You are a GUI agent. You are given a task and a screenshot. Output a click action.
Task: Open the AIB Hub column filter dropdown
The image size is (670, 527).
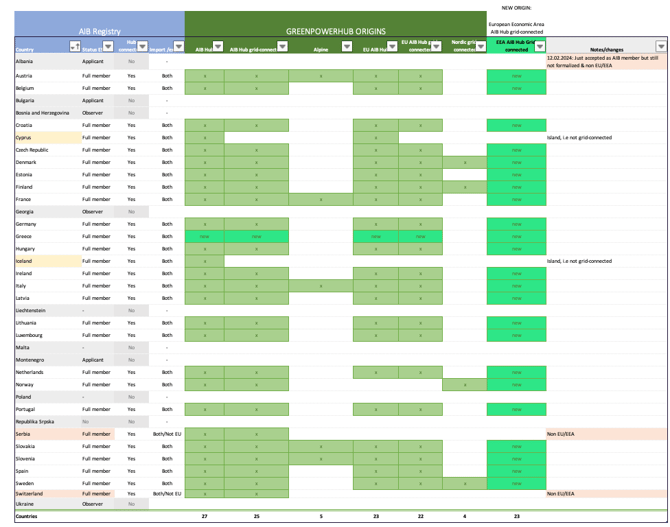click(x=218, y=46)
